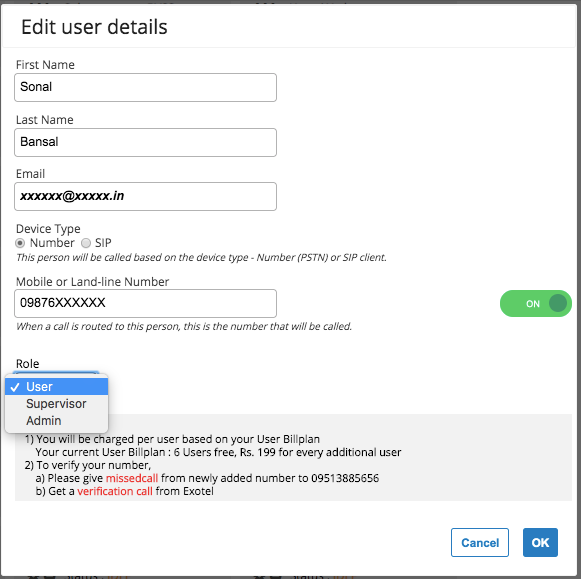Click the red verification call text
Viewport: 581px width, 579px height.
click(115, 491)
